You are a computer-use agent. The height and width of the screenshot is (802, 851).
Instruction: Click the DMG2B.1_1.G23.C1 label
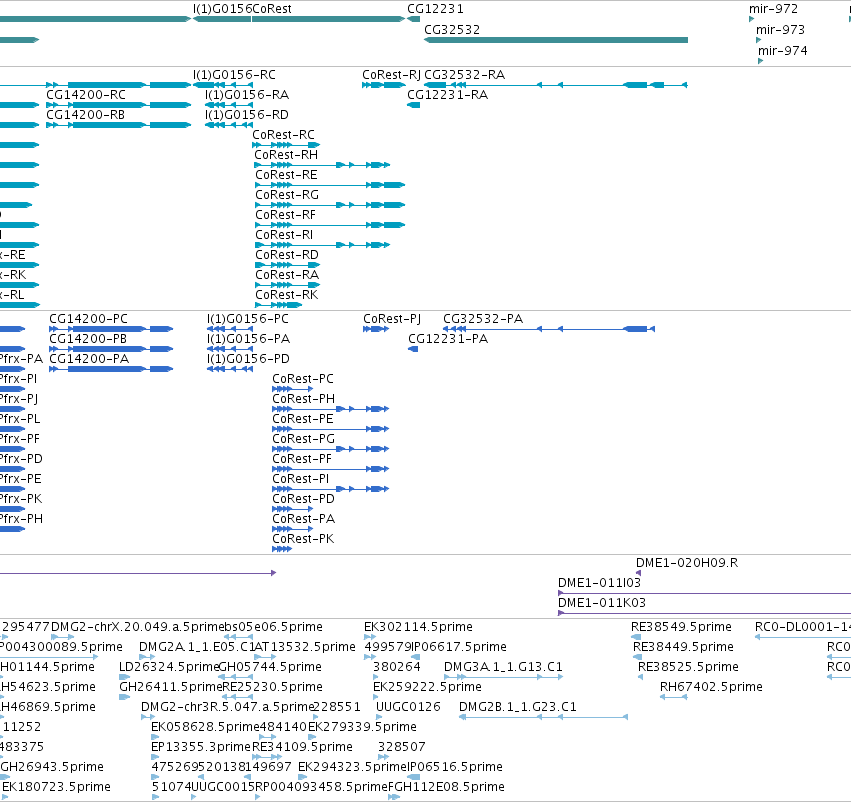[518, 707]
